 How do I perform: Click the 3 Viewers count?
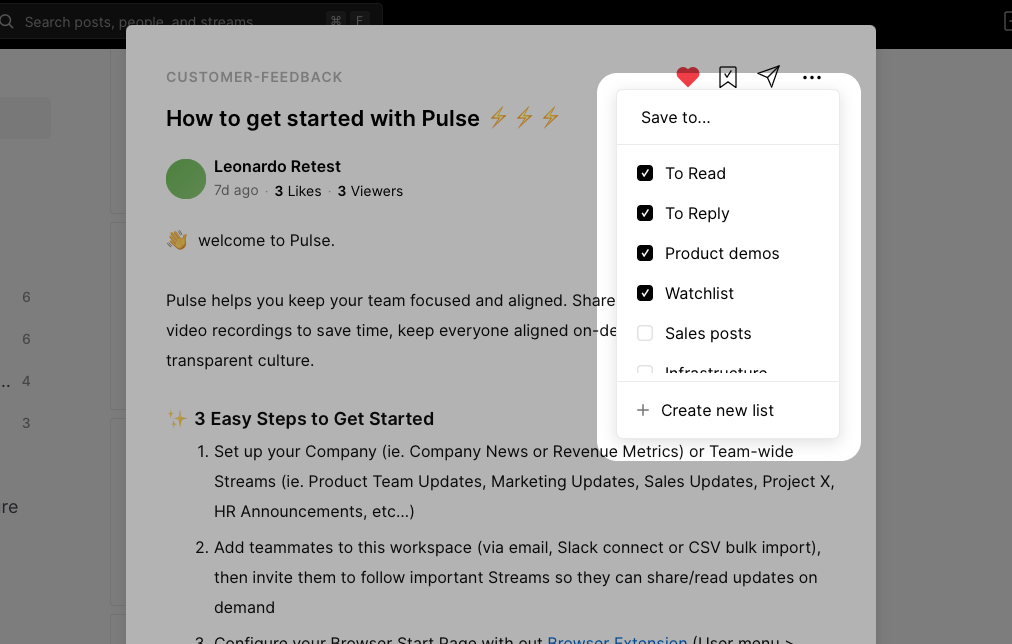[370, 191]
